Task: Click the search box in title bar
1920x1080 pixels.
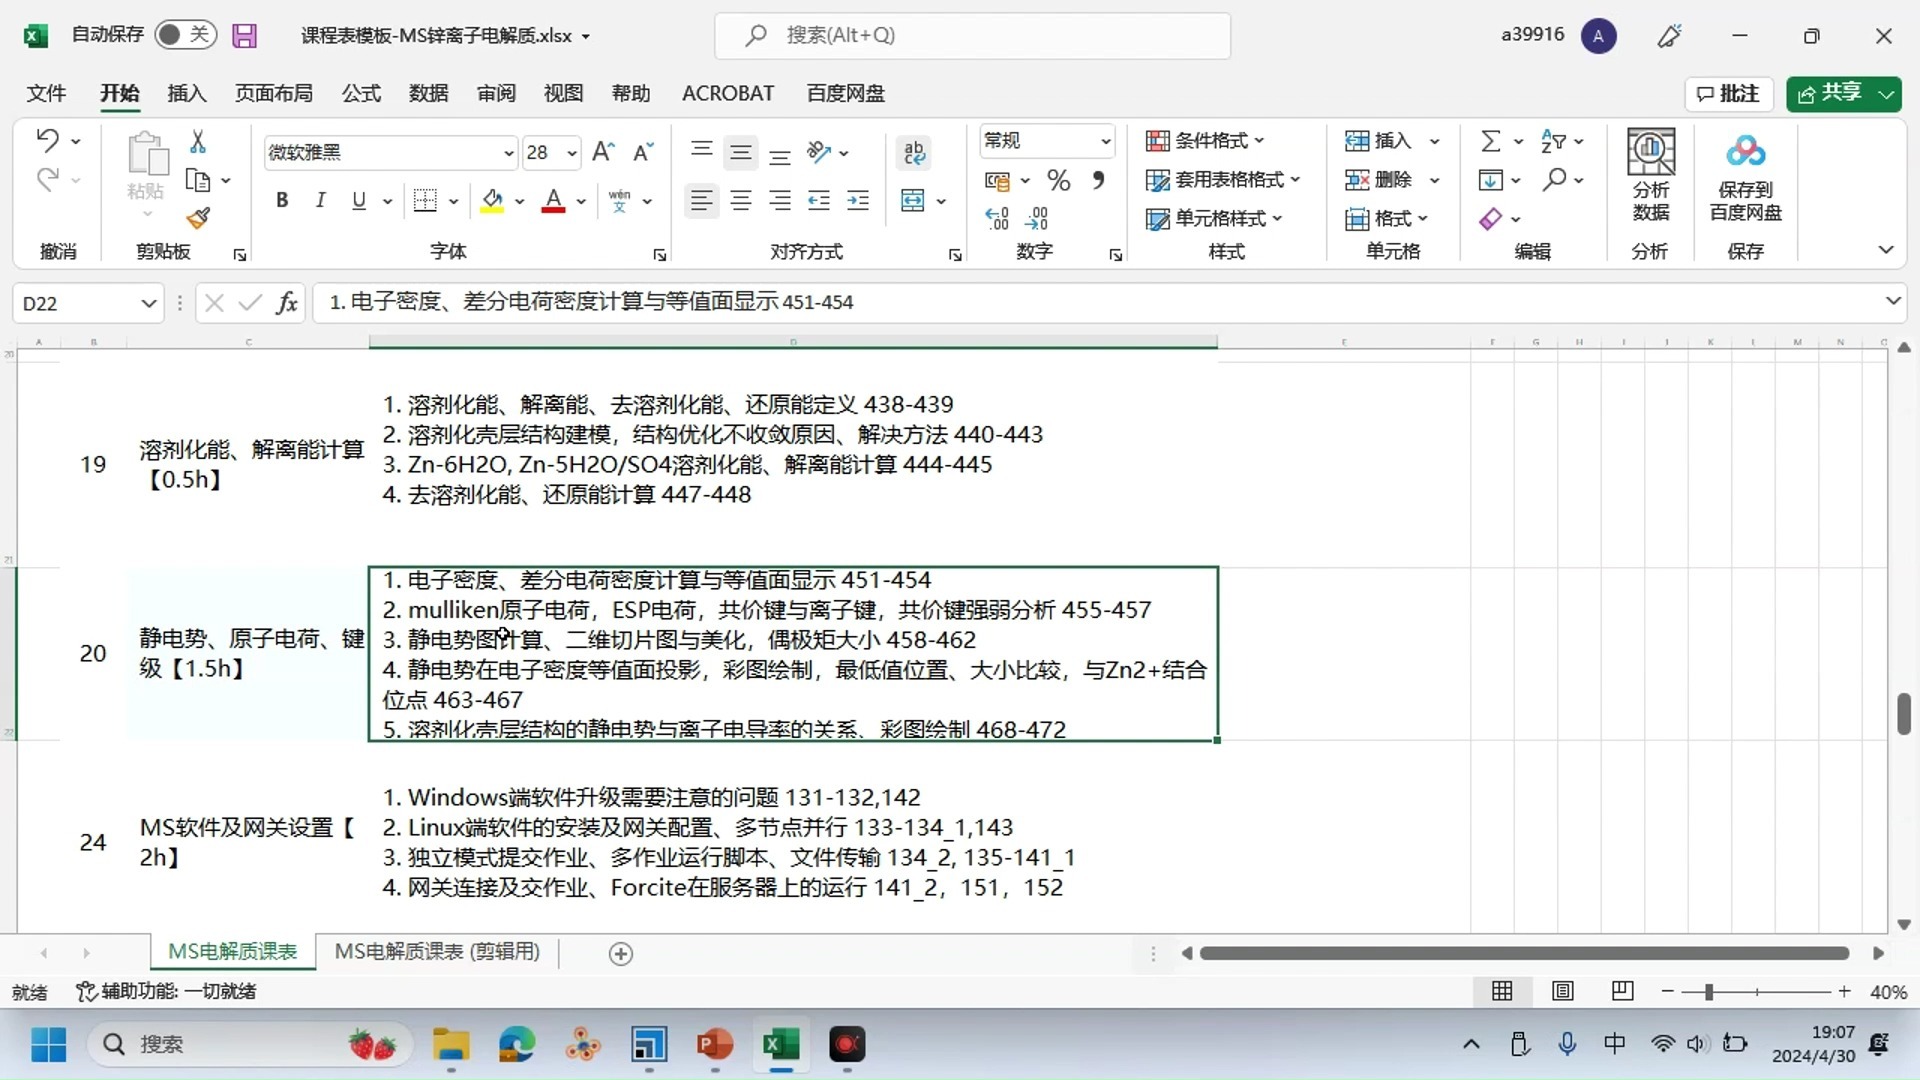Action: (x=972, y=35)
